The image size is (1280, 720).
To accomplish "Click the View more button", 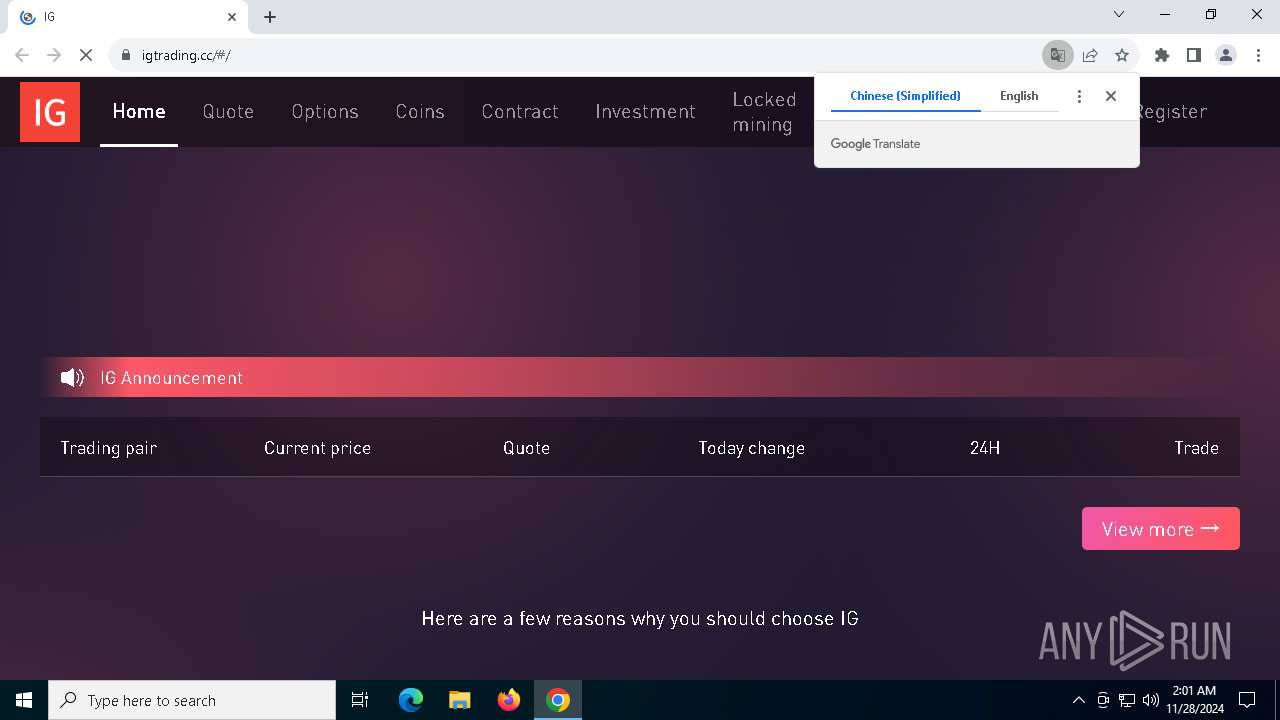I will point(1161,529).
